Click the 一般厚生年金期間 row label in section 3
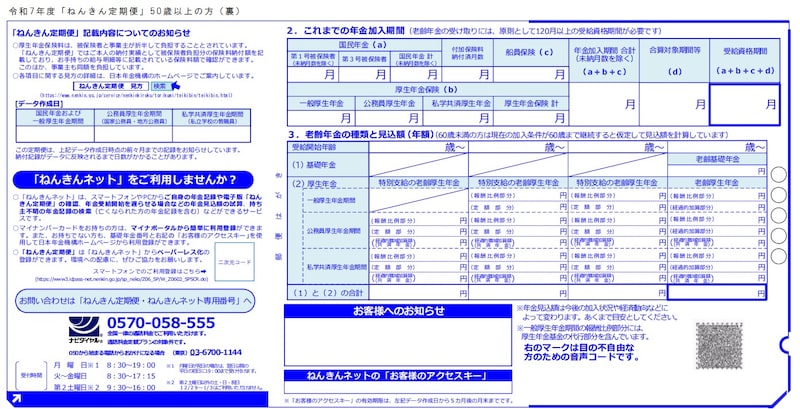Viewport: 800px width, 409px height. click(x=335, y=201)
